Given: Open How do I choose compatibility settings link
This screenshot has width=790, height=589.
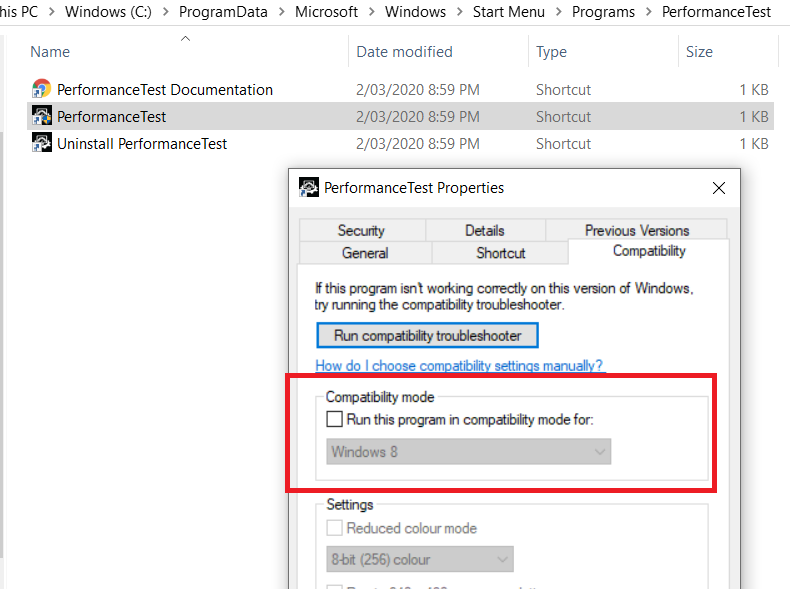Looking at the screenshot, I should point(459,366).
